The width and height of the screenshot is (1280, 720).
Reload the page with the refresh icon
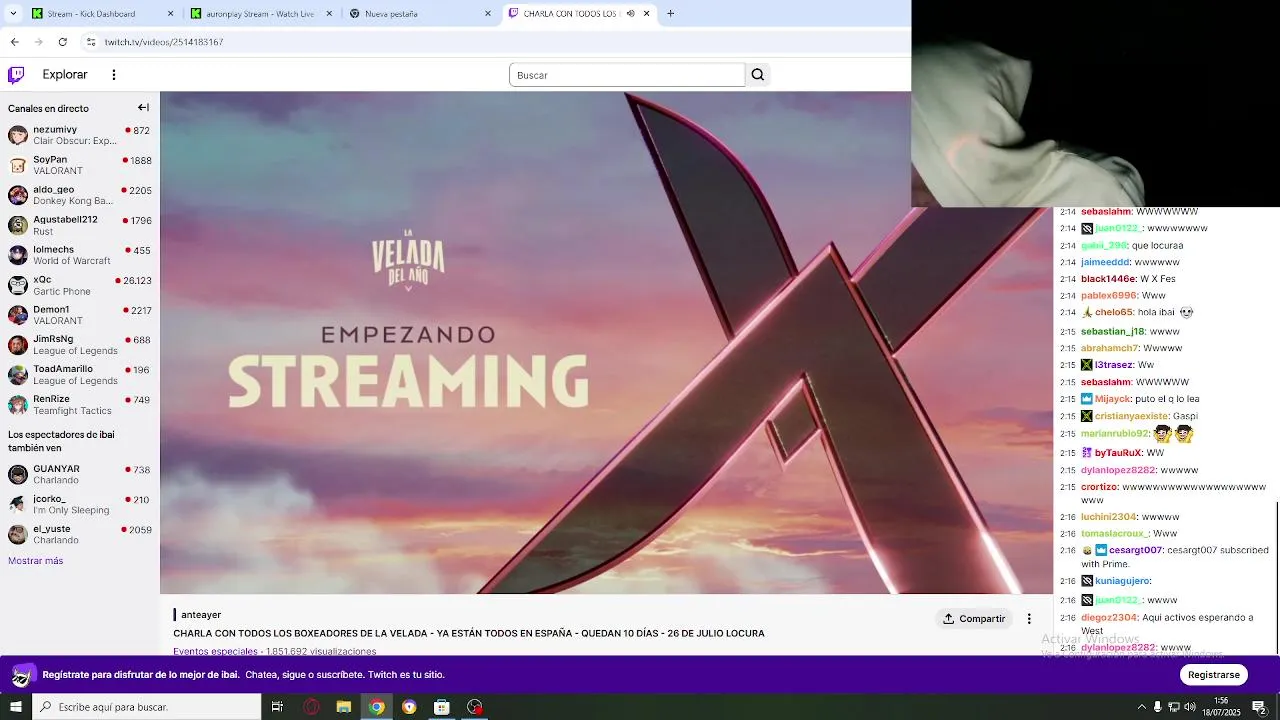click(62, 42)
